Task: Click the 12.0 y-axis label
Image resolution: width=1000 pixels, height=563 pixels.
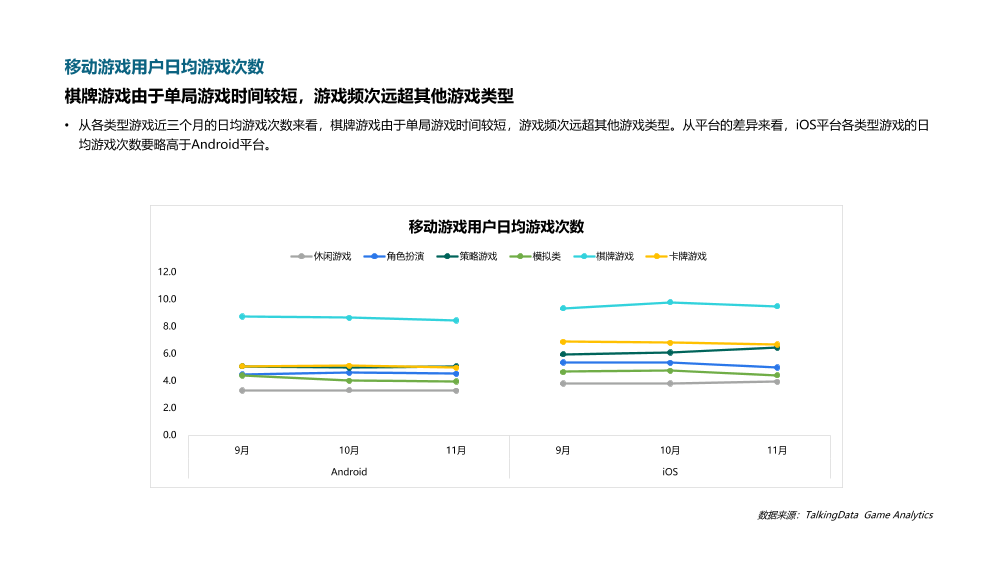Action: [167, 272]
